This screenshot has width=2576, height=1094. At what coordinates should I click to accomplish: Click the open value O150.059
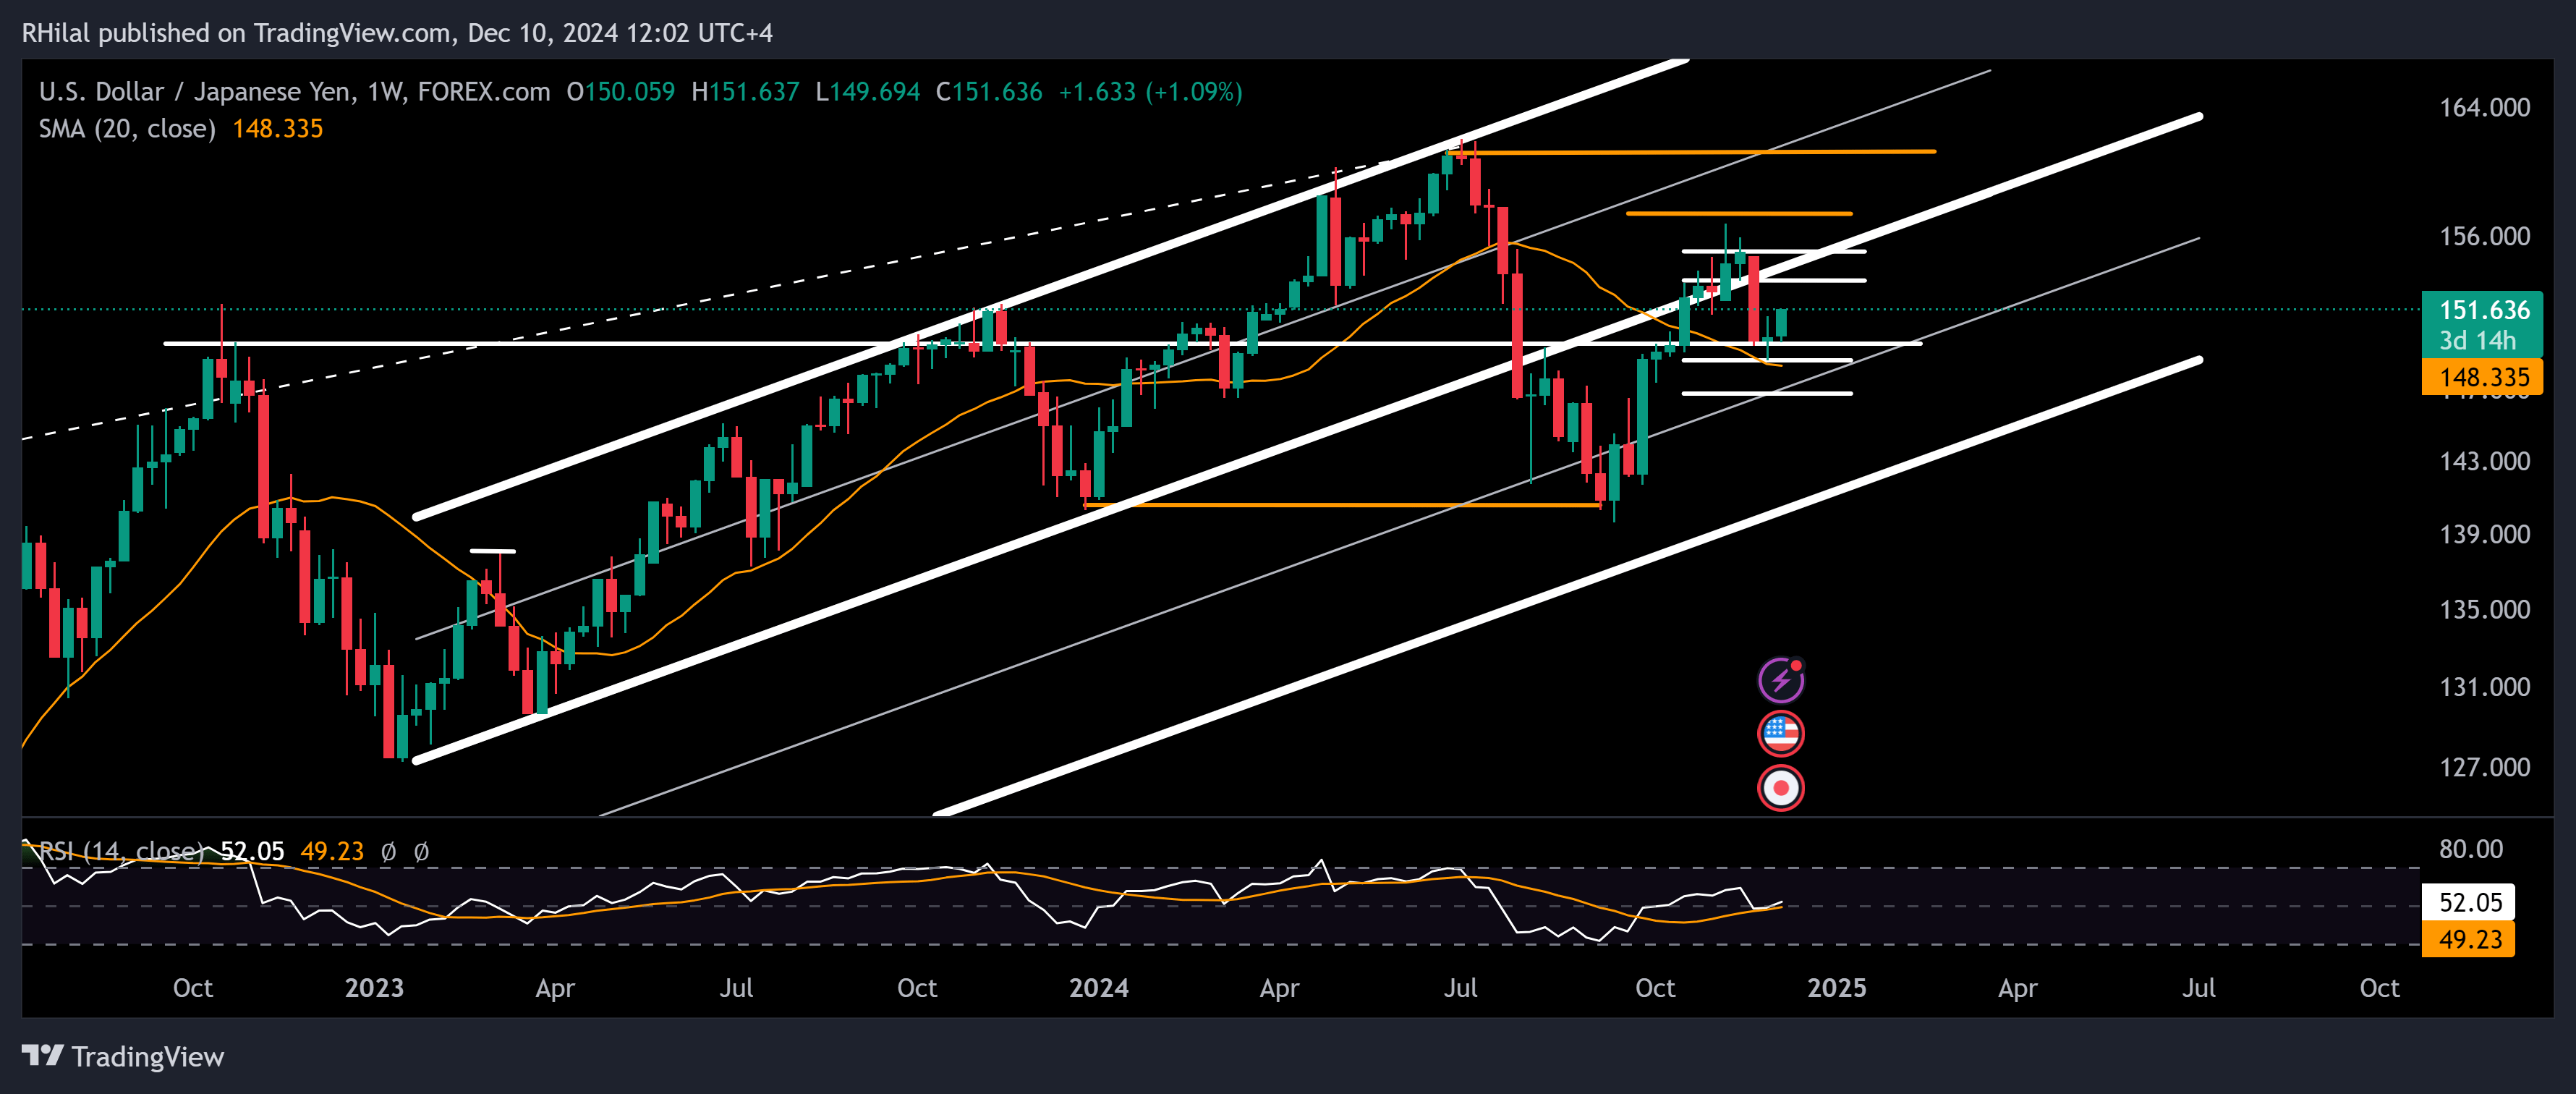pos(620,92)
